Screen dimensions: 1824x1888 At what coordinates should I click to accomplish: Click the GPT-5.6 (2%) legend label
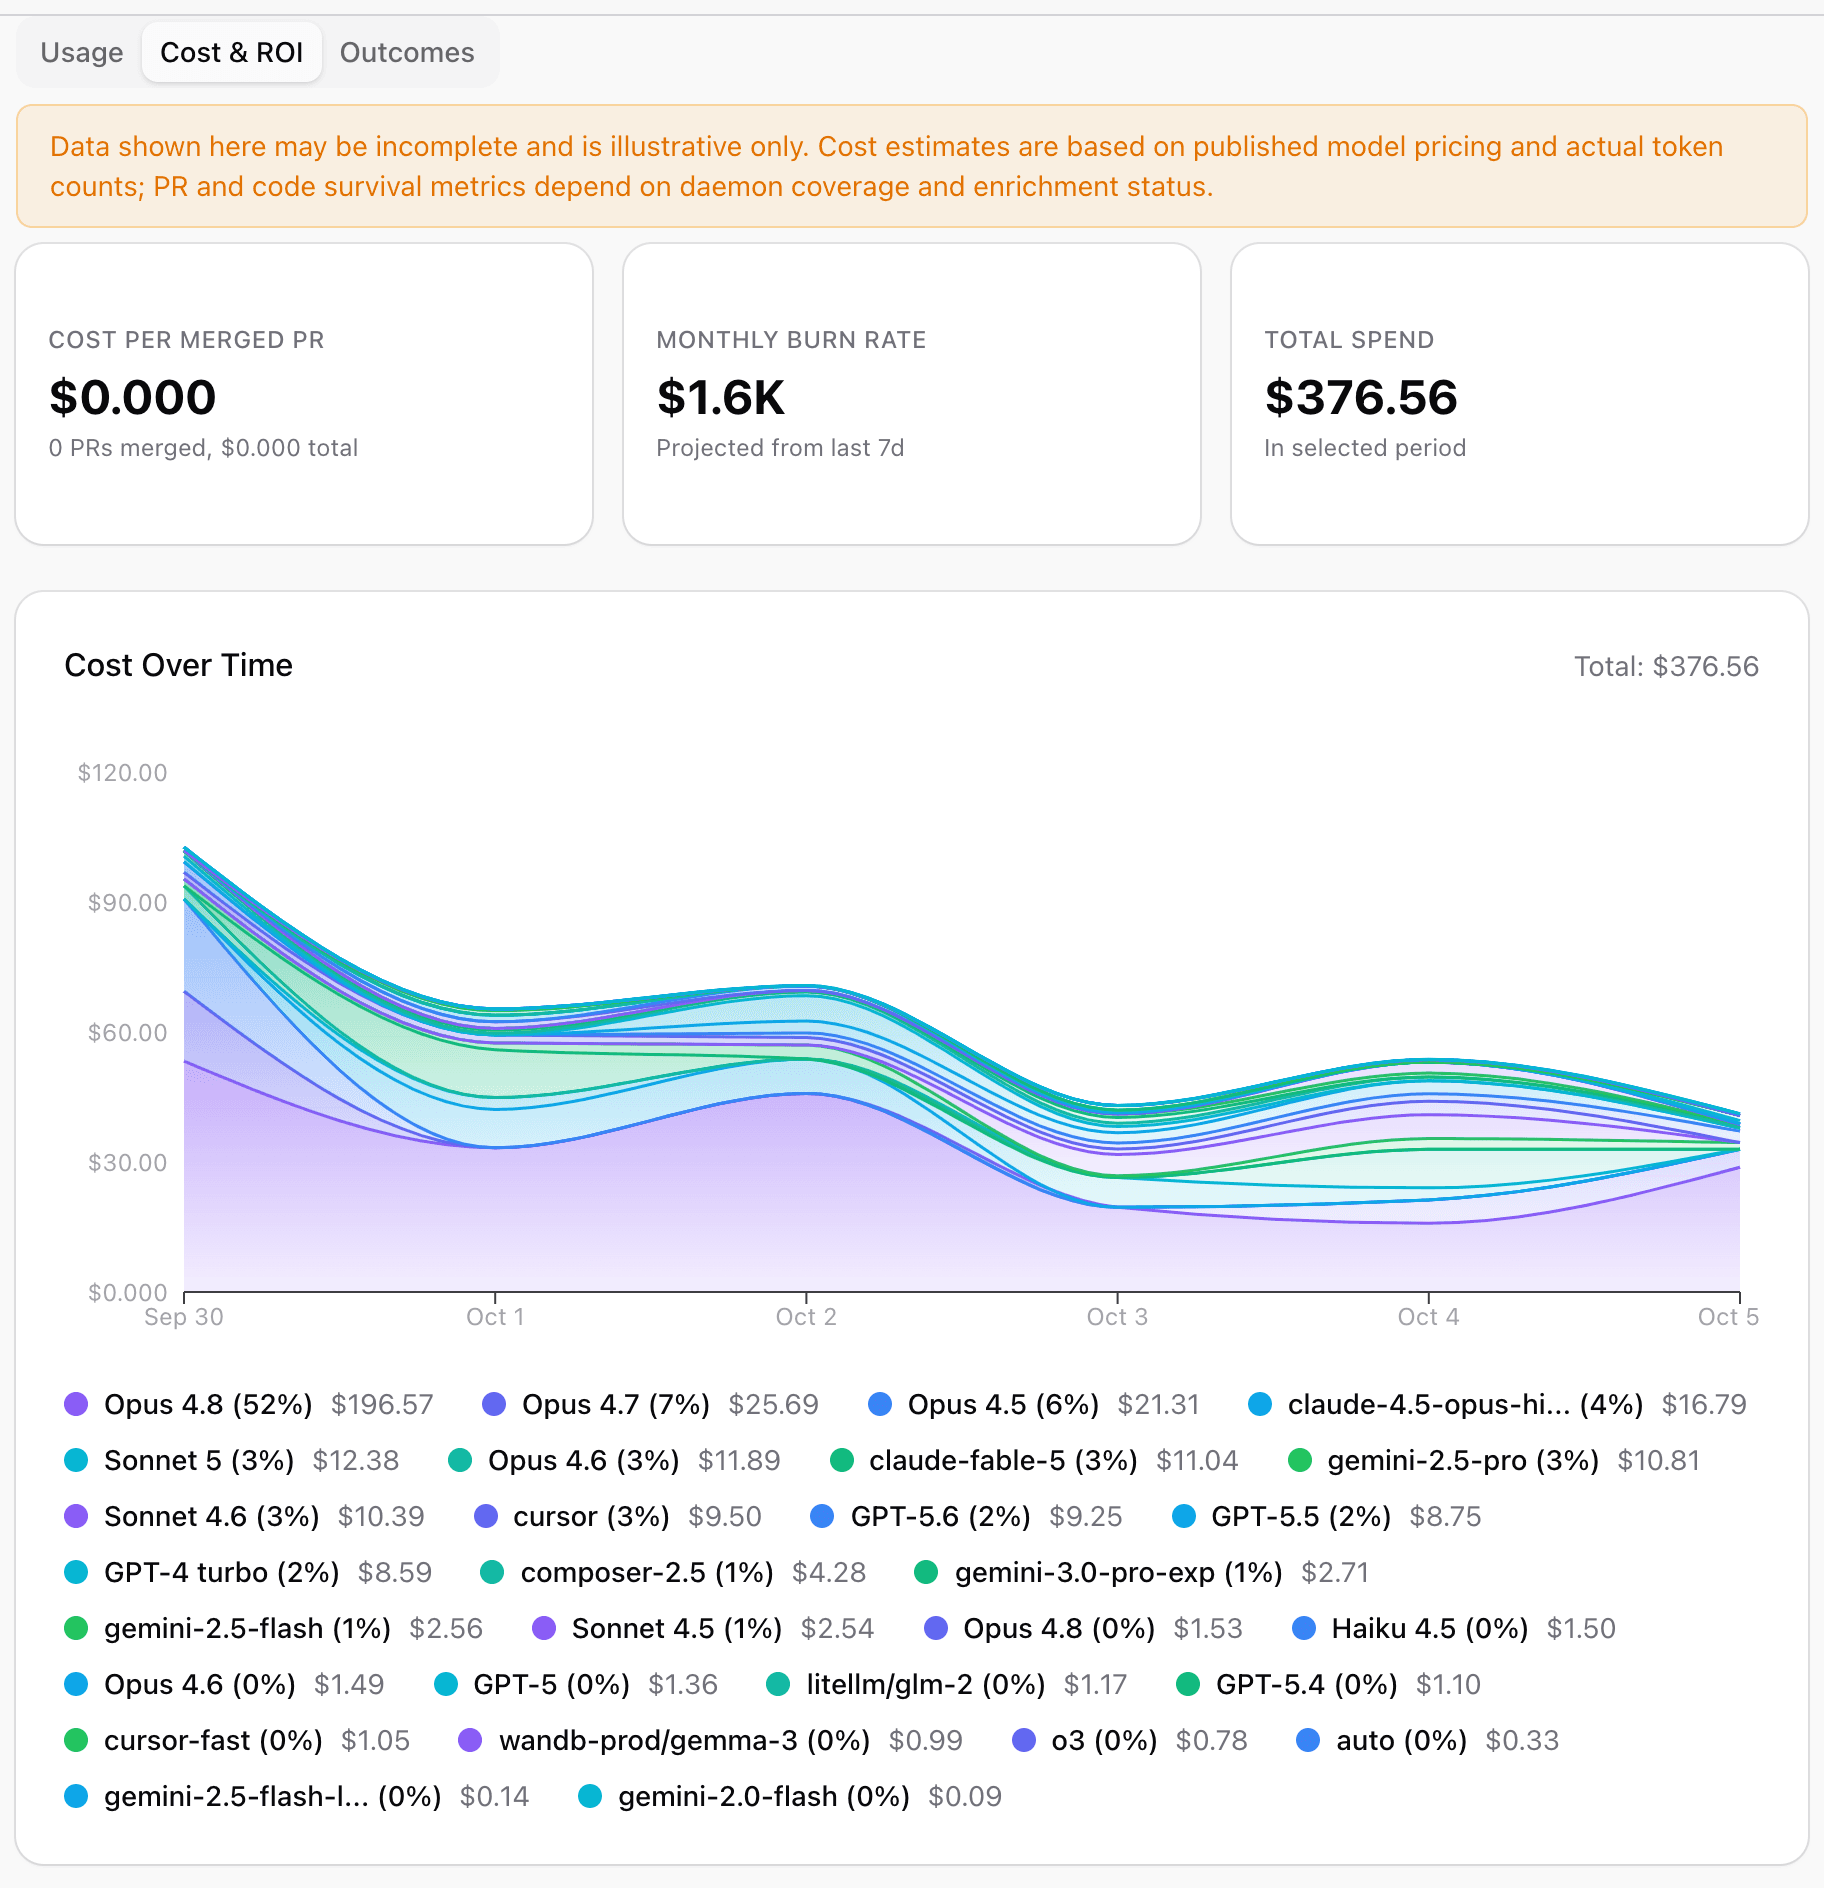tap(940, 1516)
